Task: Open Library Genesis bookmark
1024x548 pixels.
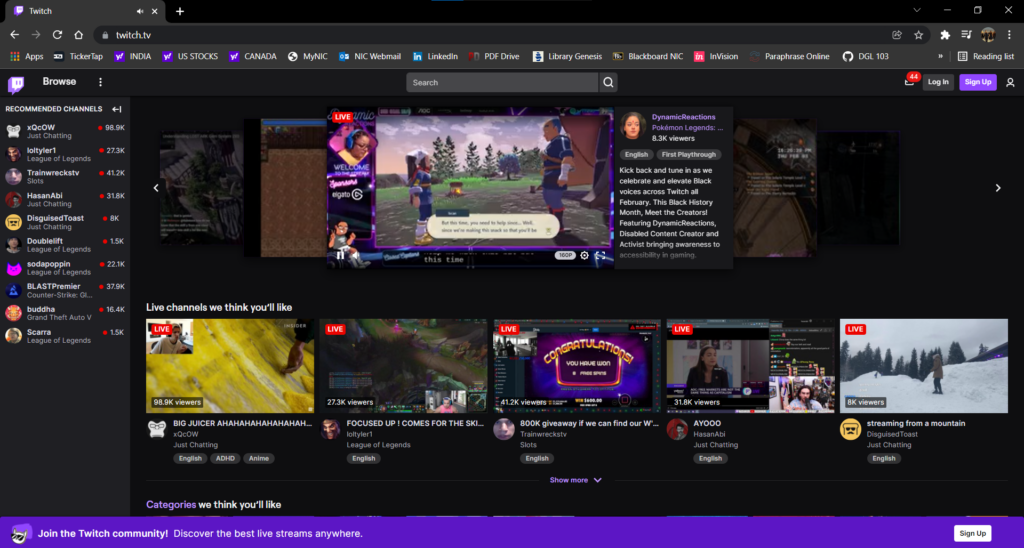Action: 567,56
